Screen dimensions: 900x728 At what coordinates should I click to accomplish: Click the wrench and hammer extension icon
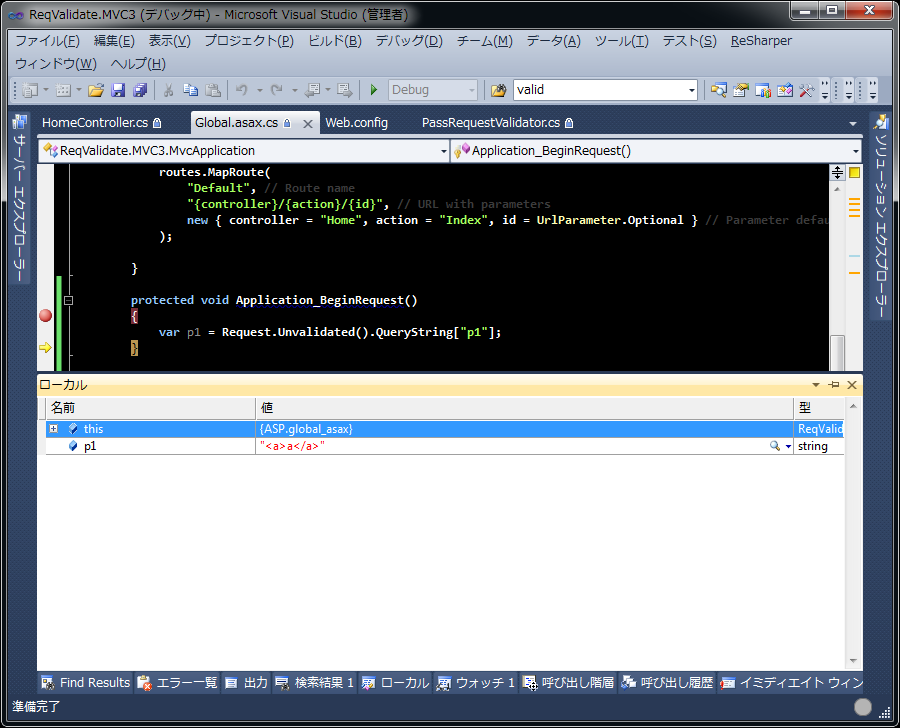click(x=806, y=90)
